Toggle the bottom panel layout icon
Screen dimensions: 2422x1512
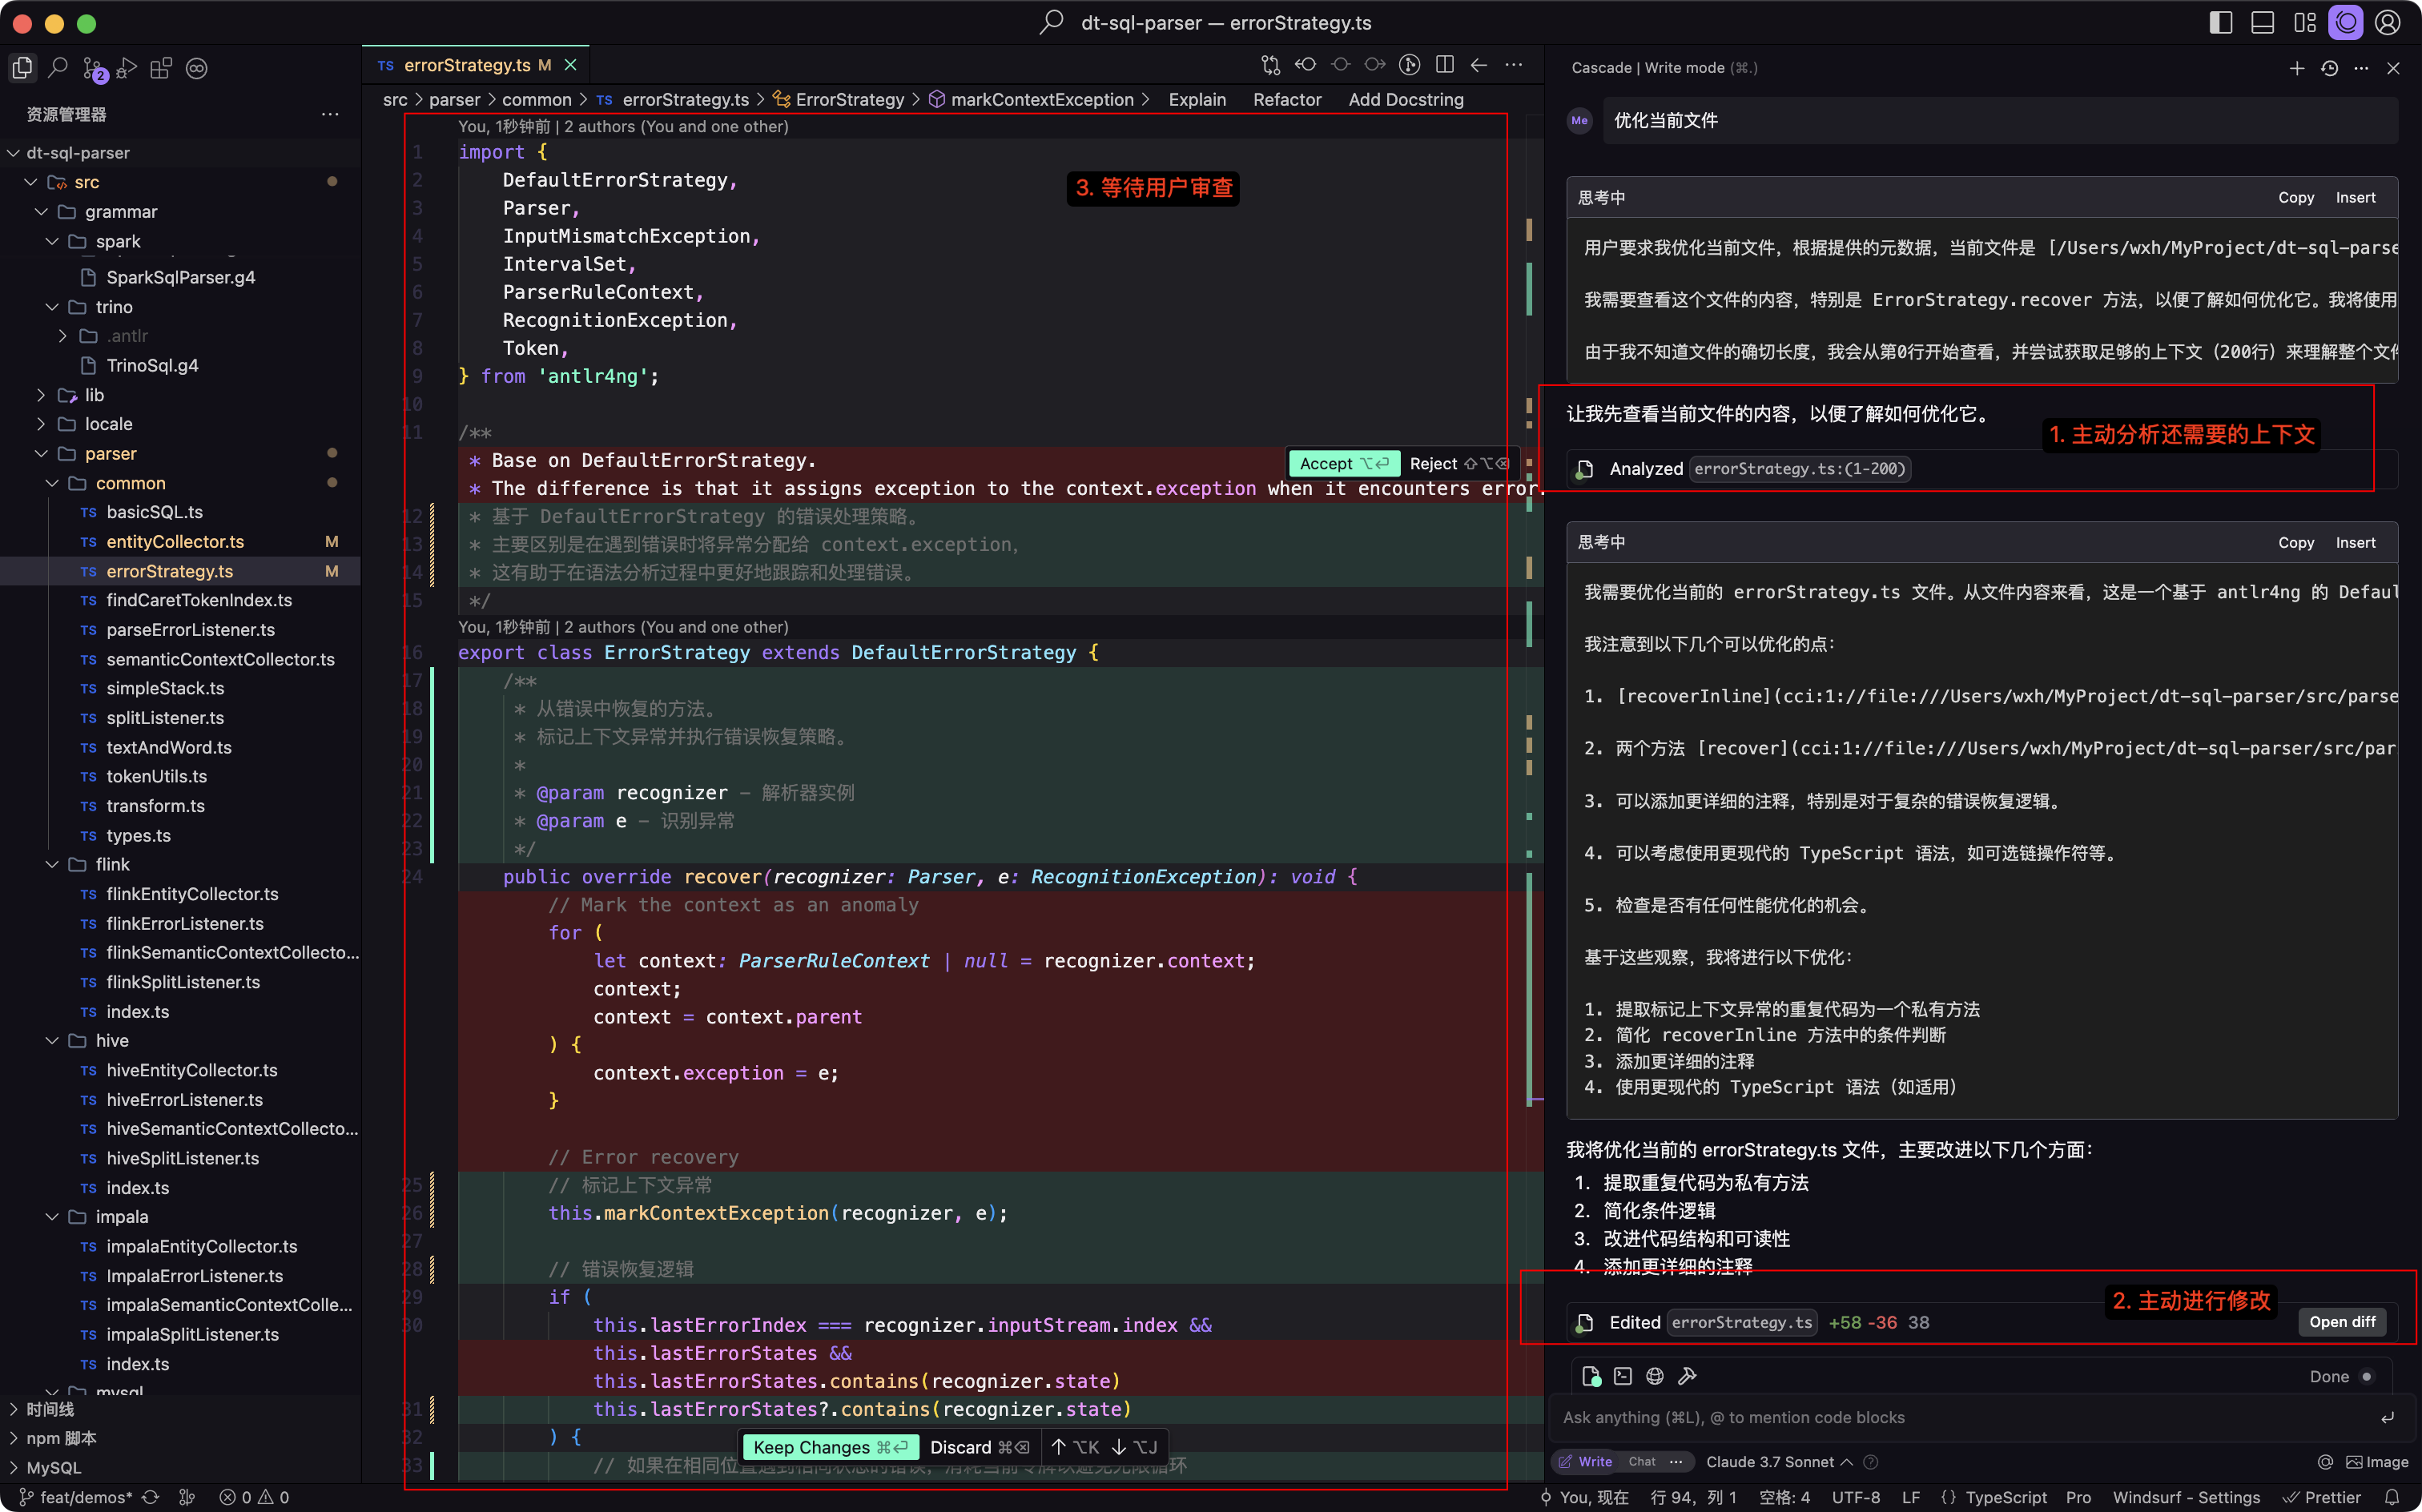pyautogui.click(x=2262, y=23)
